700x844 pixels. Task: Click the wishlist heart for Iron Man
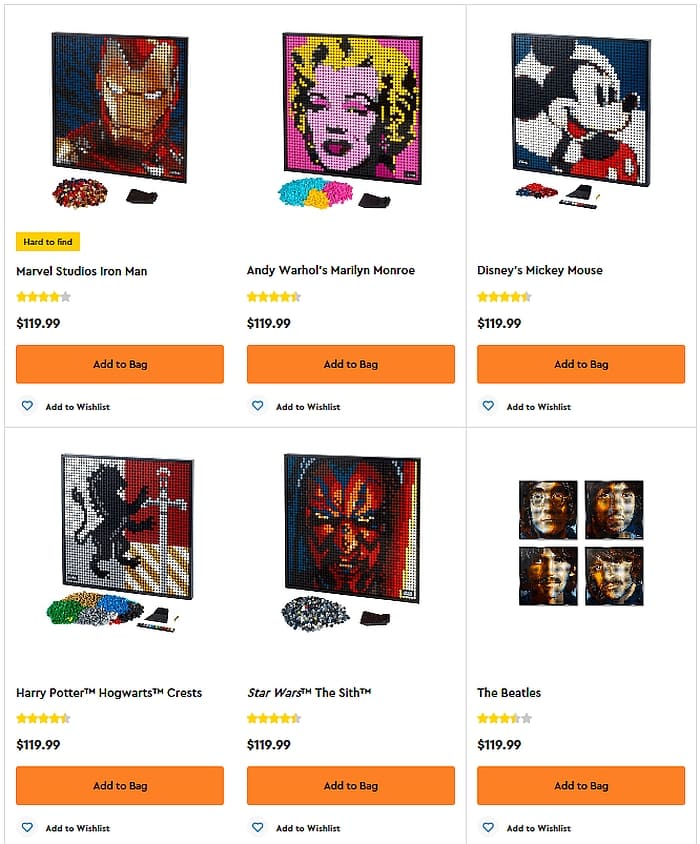click(27, 405)
